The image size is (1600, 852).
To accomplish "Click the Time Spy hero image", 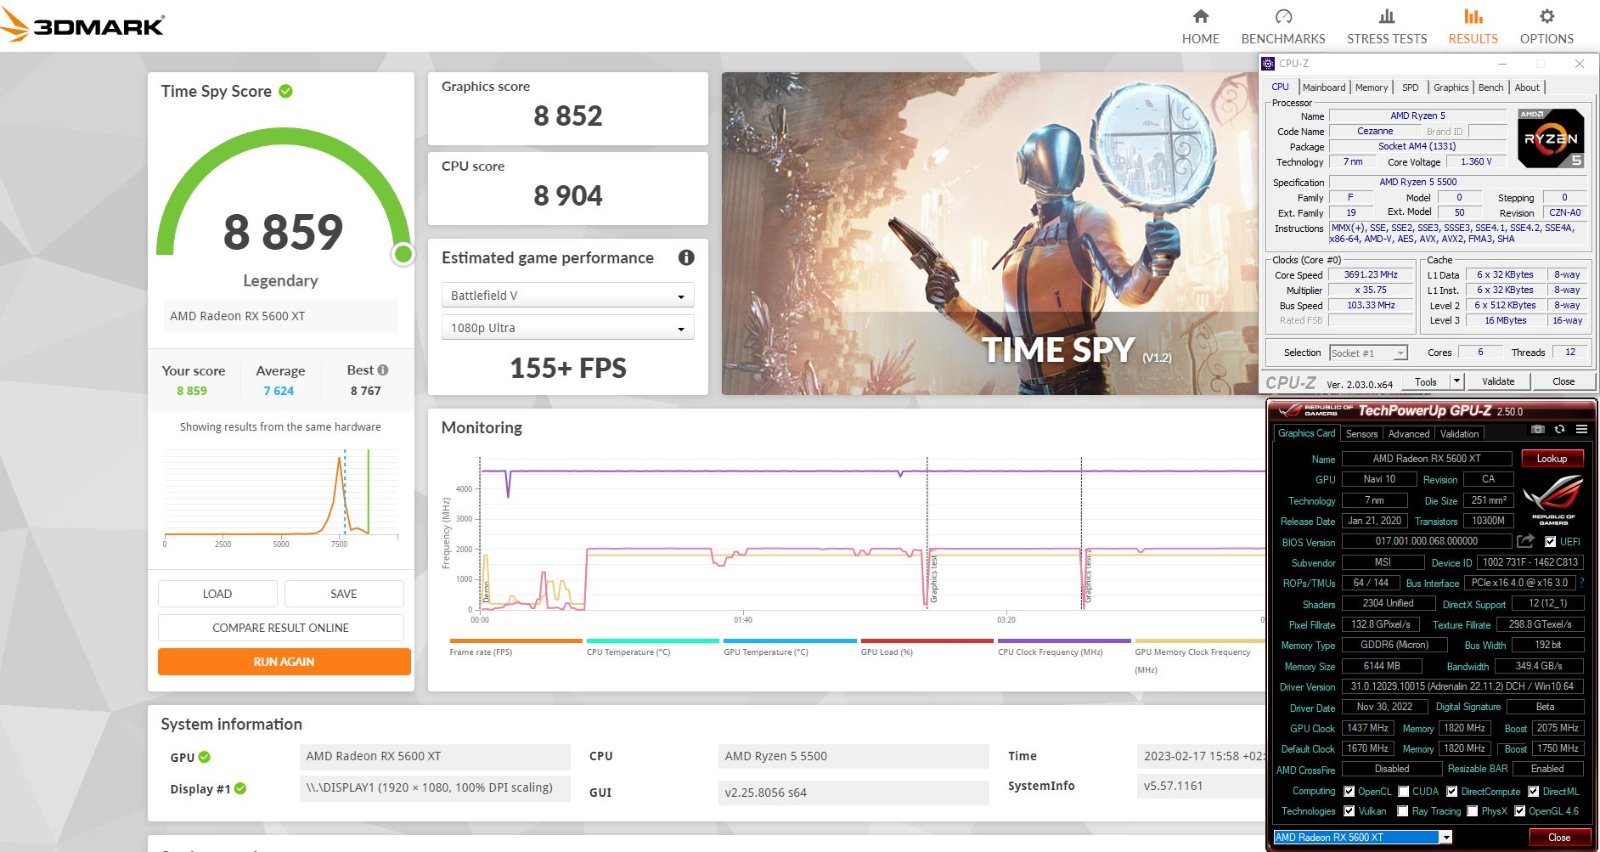I will [x=990, y=233].
